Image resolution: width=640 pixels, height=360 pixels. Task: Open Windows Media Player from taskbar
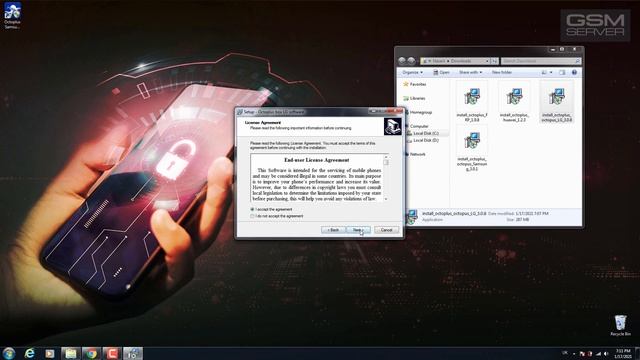[x=50, y=353]
